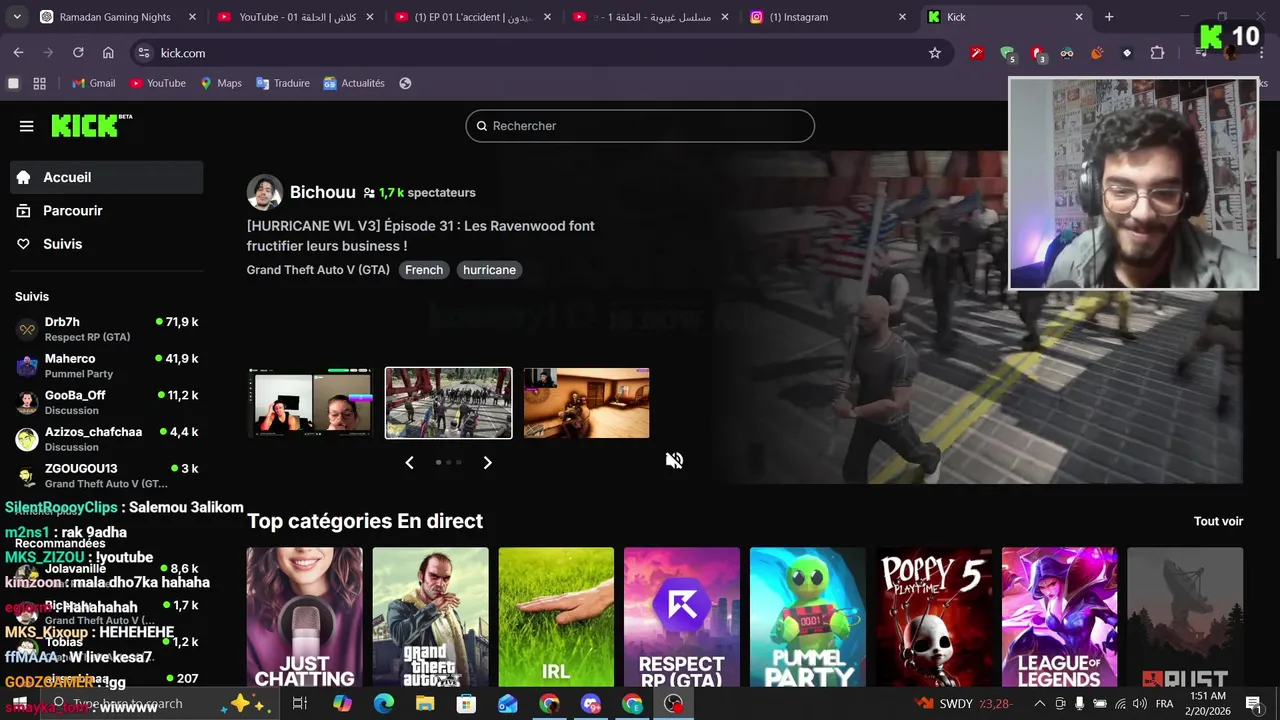Select the highlighted GTA crowd carousel thumbnail

click(x=449, y=403)
